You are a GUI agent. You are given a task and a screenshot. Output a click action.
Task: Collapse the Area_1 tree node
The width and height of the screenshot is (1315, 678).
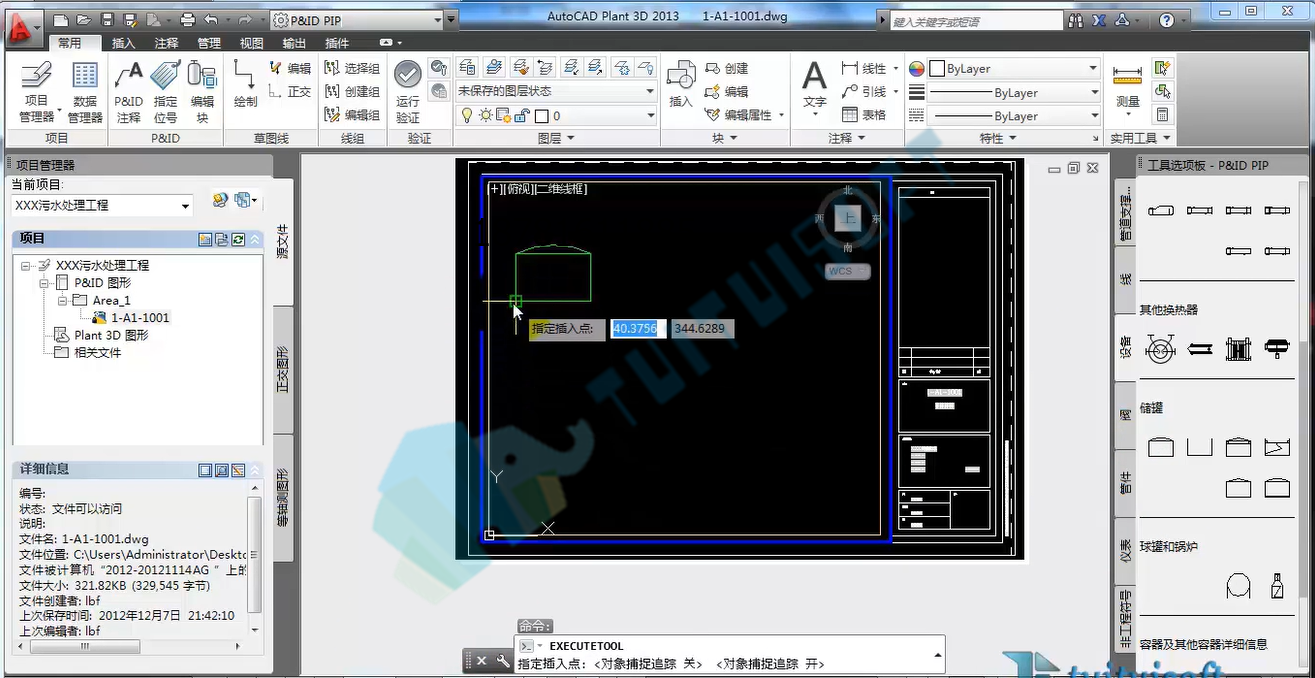(62, 300)
